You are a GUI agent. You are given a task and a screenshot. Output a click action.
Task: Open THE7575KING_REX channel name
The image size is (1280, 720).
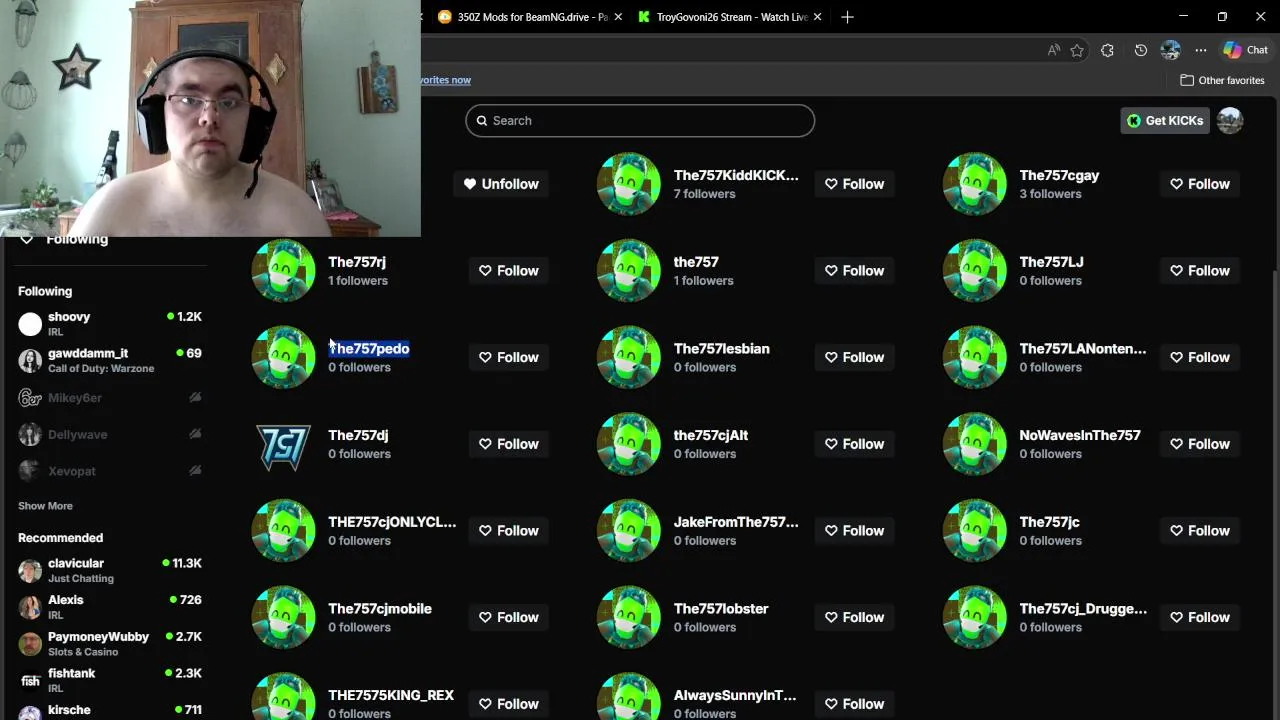[x=391, y=695]
